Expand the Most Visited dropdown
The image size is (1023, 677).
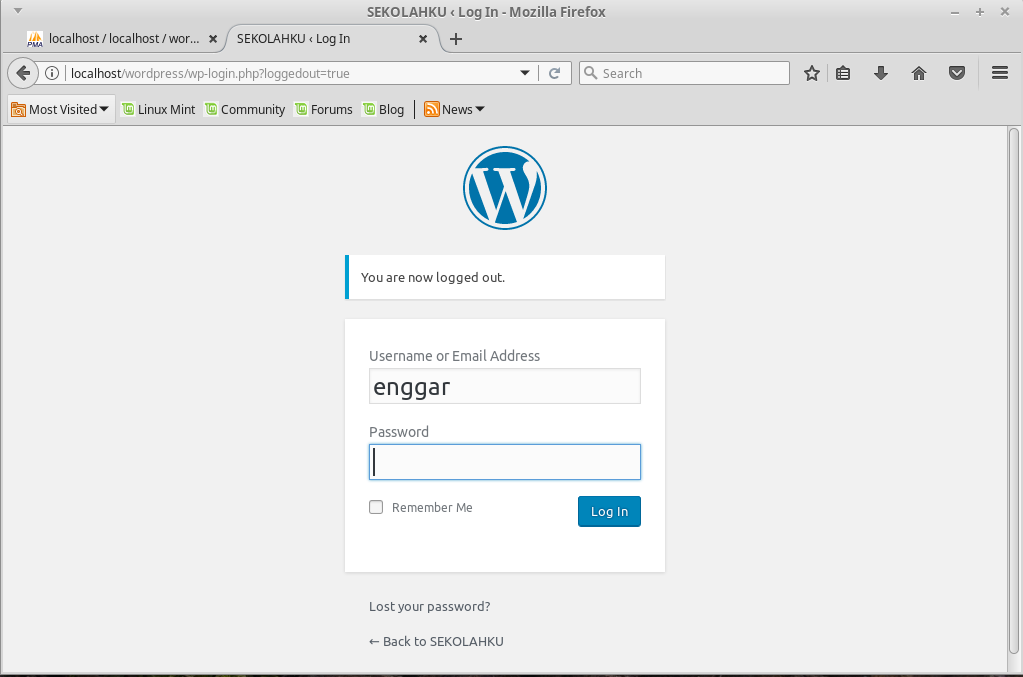[x=60, y=108]
